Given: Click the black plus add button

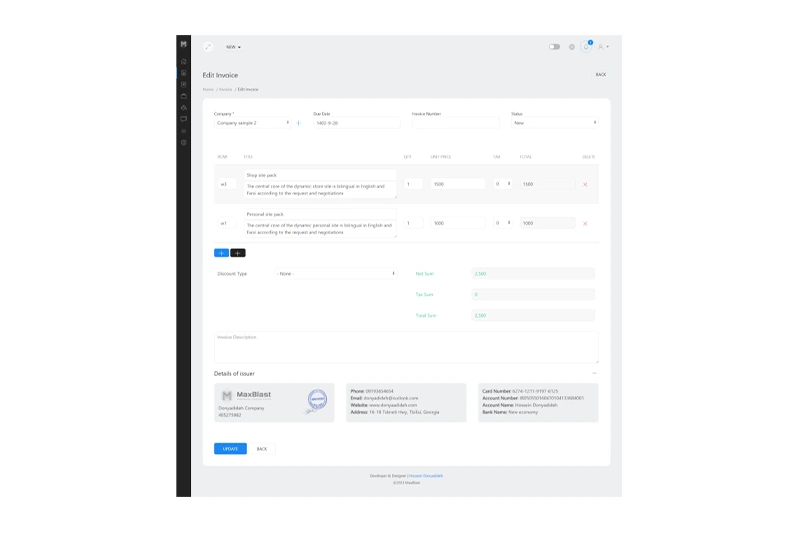Looking at the screenshot, I should pyautogui.click(x=237, y=253).
